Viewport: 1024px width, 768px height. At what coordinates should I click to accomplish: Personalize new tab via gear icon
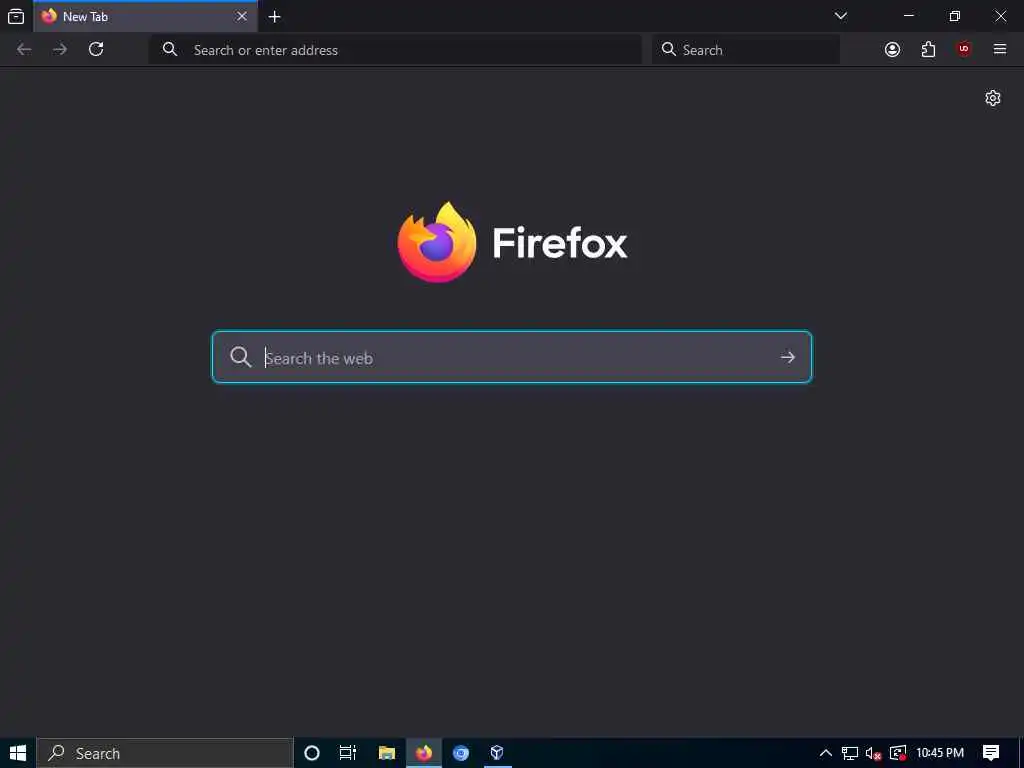click(x=993, y=99)
